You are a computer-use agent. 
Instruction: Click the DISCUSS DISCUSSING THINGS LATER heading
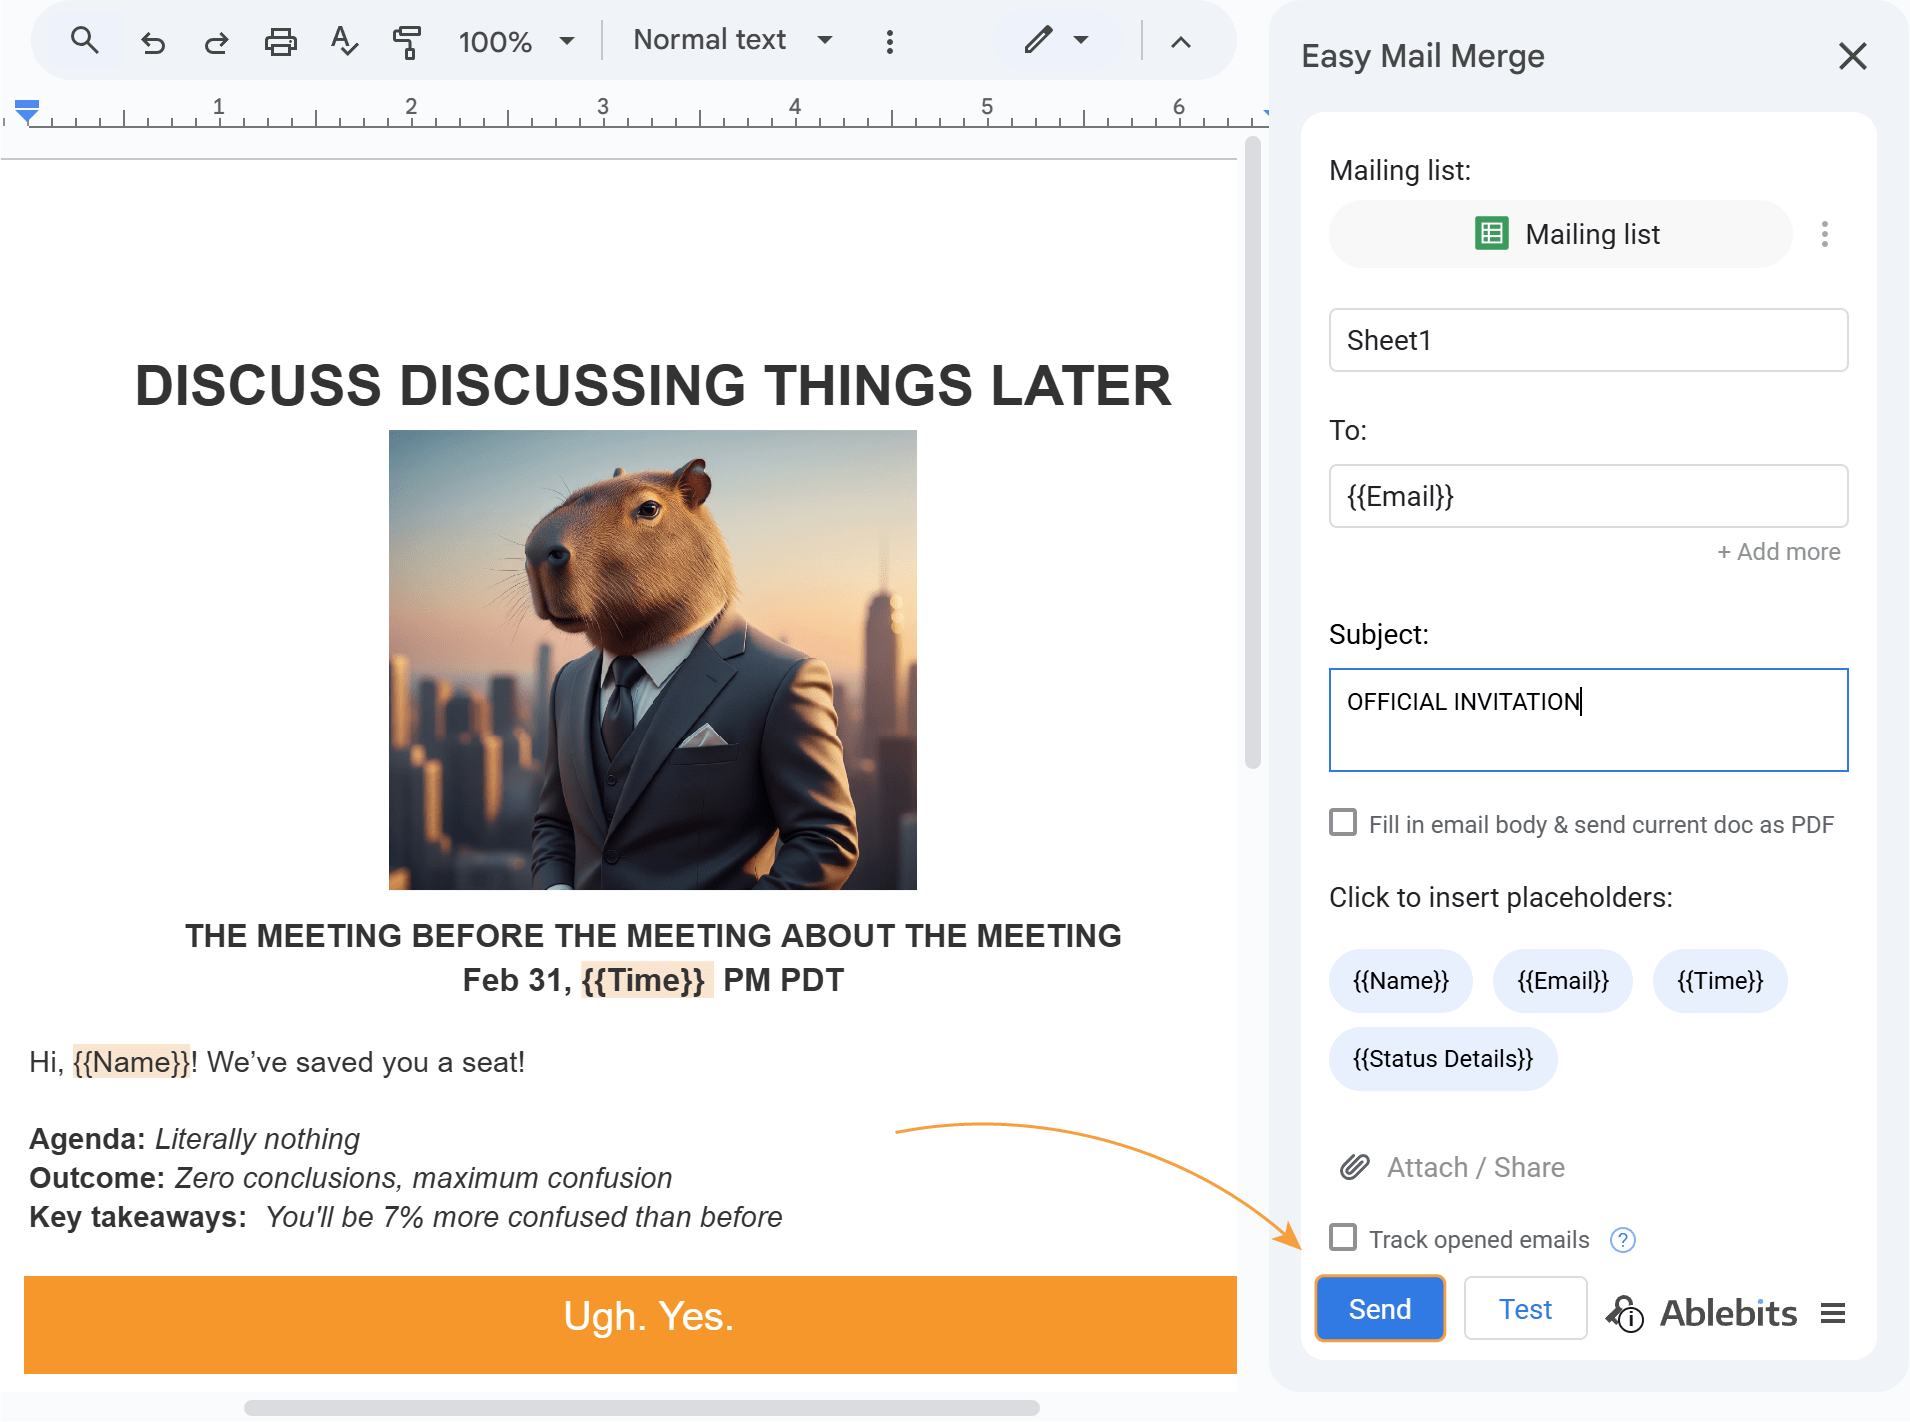[653, 385]
